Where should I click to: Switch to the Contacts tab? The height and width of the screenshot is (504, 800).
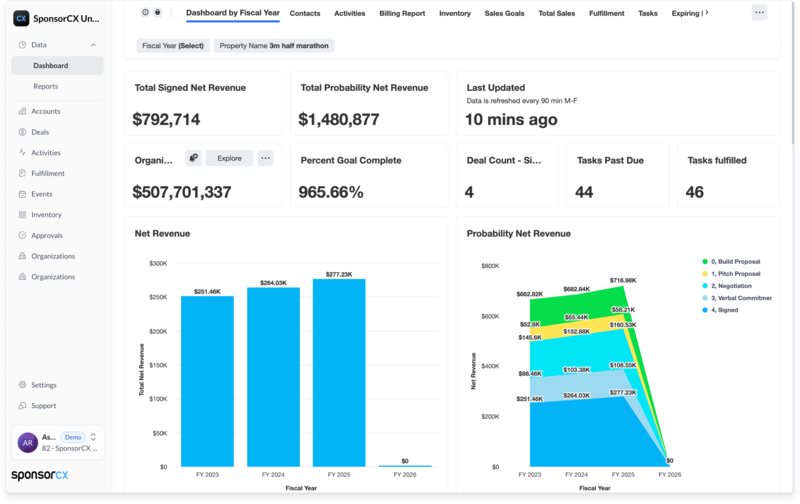coord(305,13)
